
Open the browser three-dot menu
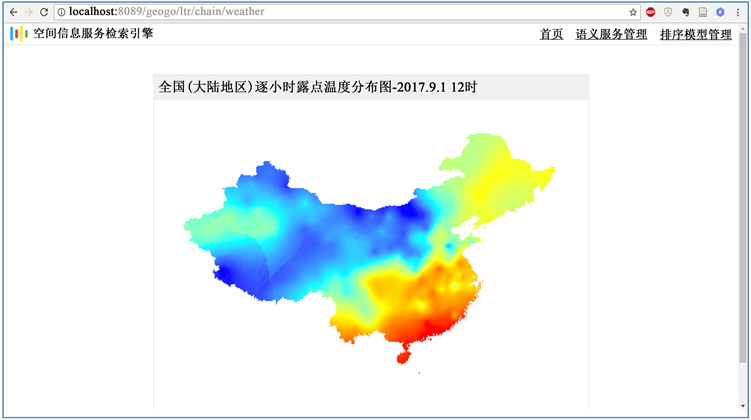(738, 12)
